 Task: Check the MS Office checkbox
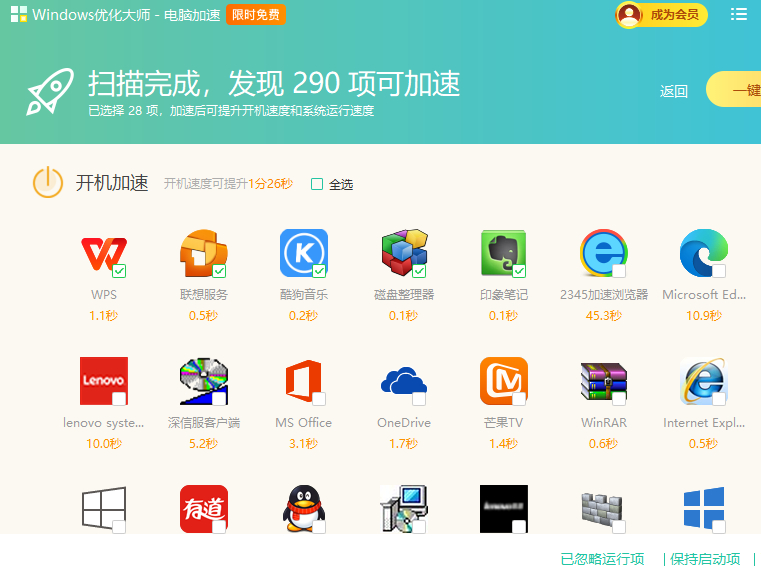[319, 399]
